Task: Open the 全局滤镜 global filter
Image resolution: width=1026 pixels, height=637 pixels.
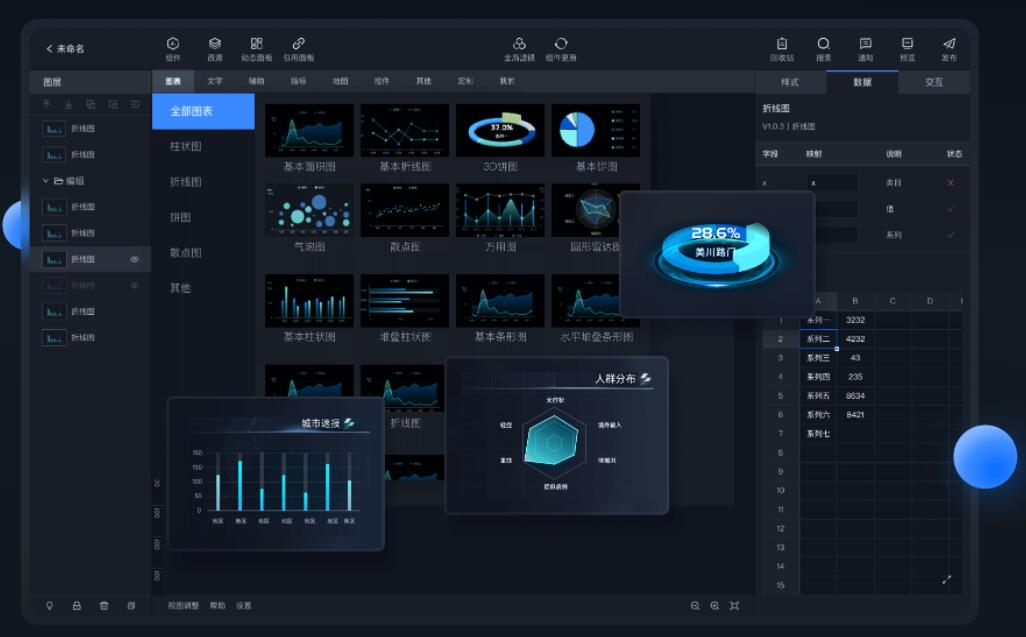Action: click(519, 44)
